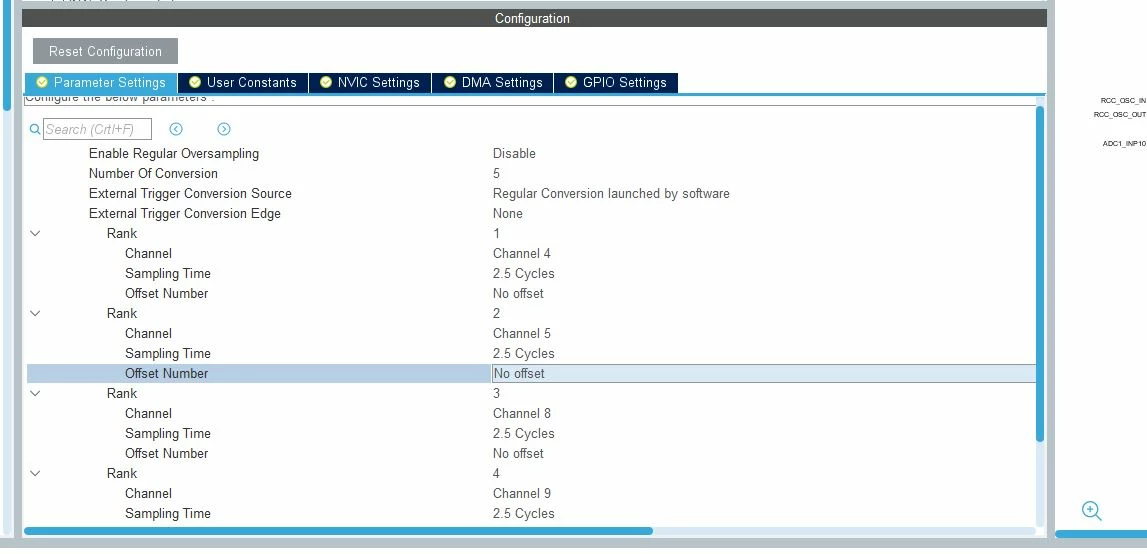
Task: Go to next search result arrow
Action: (224, 129)
